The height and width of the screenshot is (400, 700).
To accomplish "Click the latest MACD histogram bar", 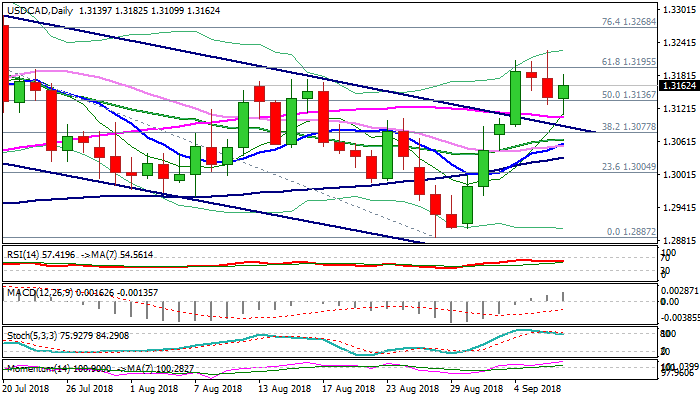I will 564,296.
